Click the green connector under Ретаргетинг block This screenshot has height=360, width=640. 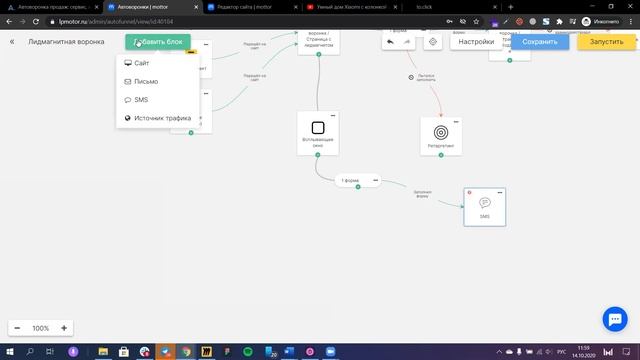(x=441, y=155)
